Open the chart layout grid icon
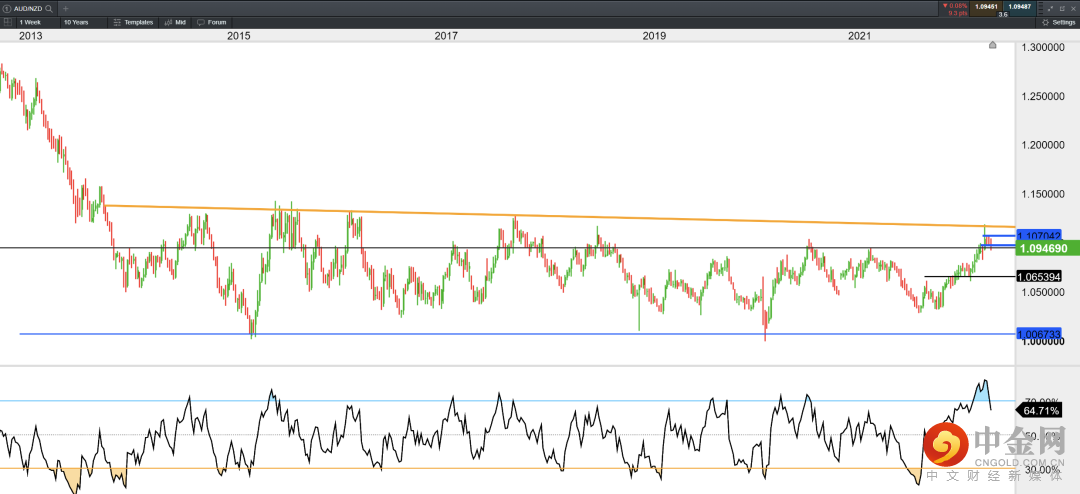 point(8,21)
